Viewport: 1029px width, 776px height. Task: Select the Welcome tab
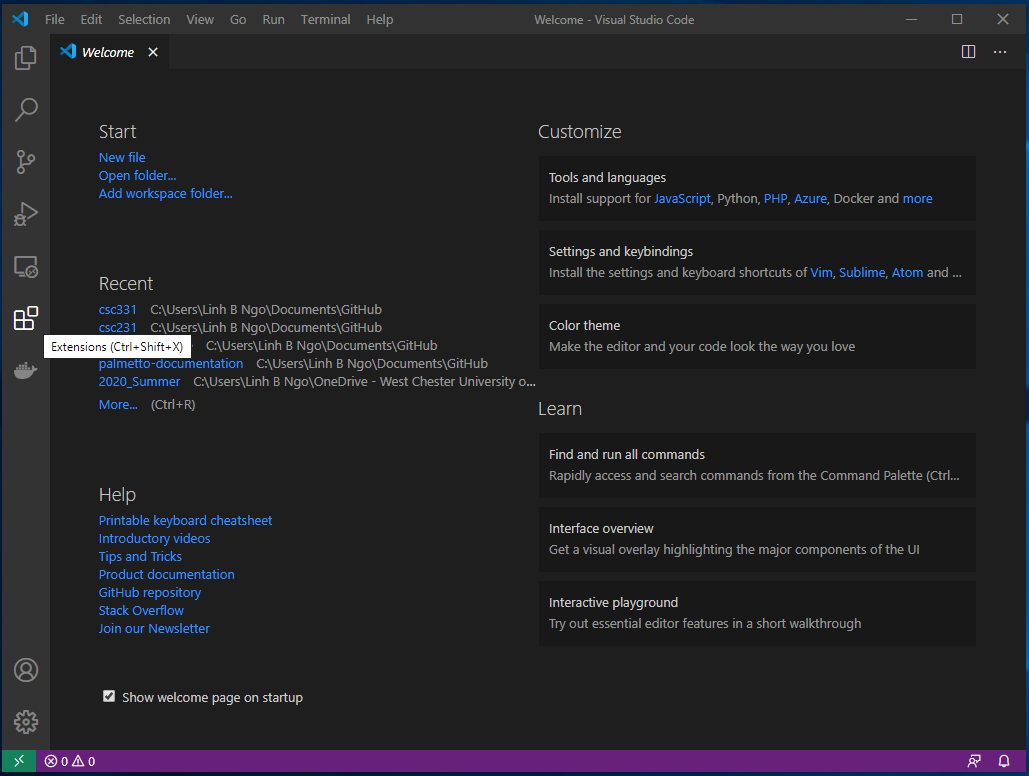[109, 52]
